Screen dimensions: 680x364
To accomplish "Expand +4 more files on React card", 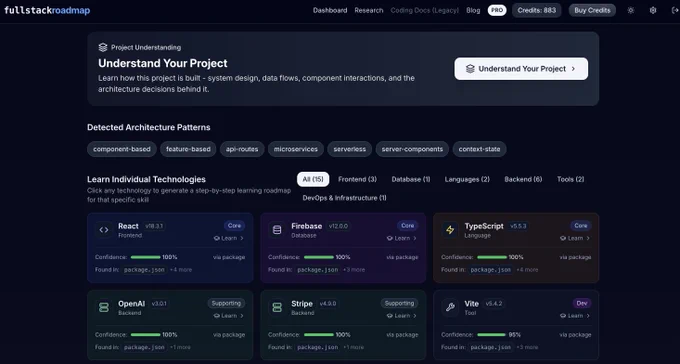I will point(181,270).
